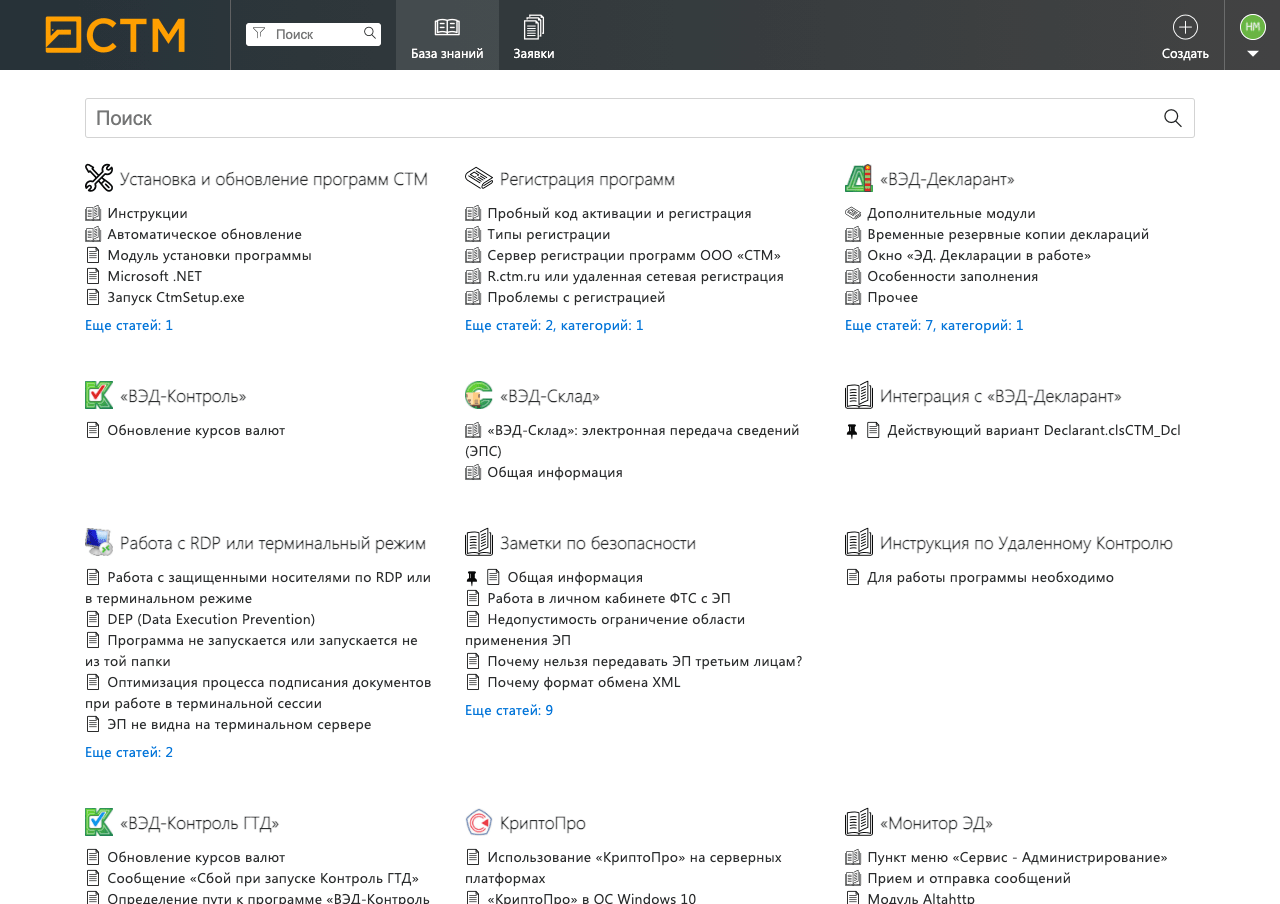This screenshot has height=904, width=1280.
Task: Open the Регистрация программ category heading
Action: [x=587, y=179]
